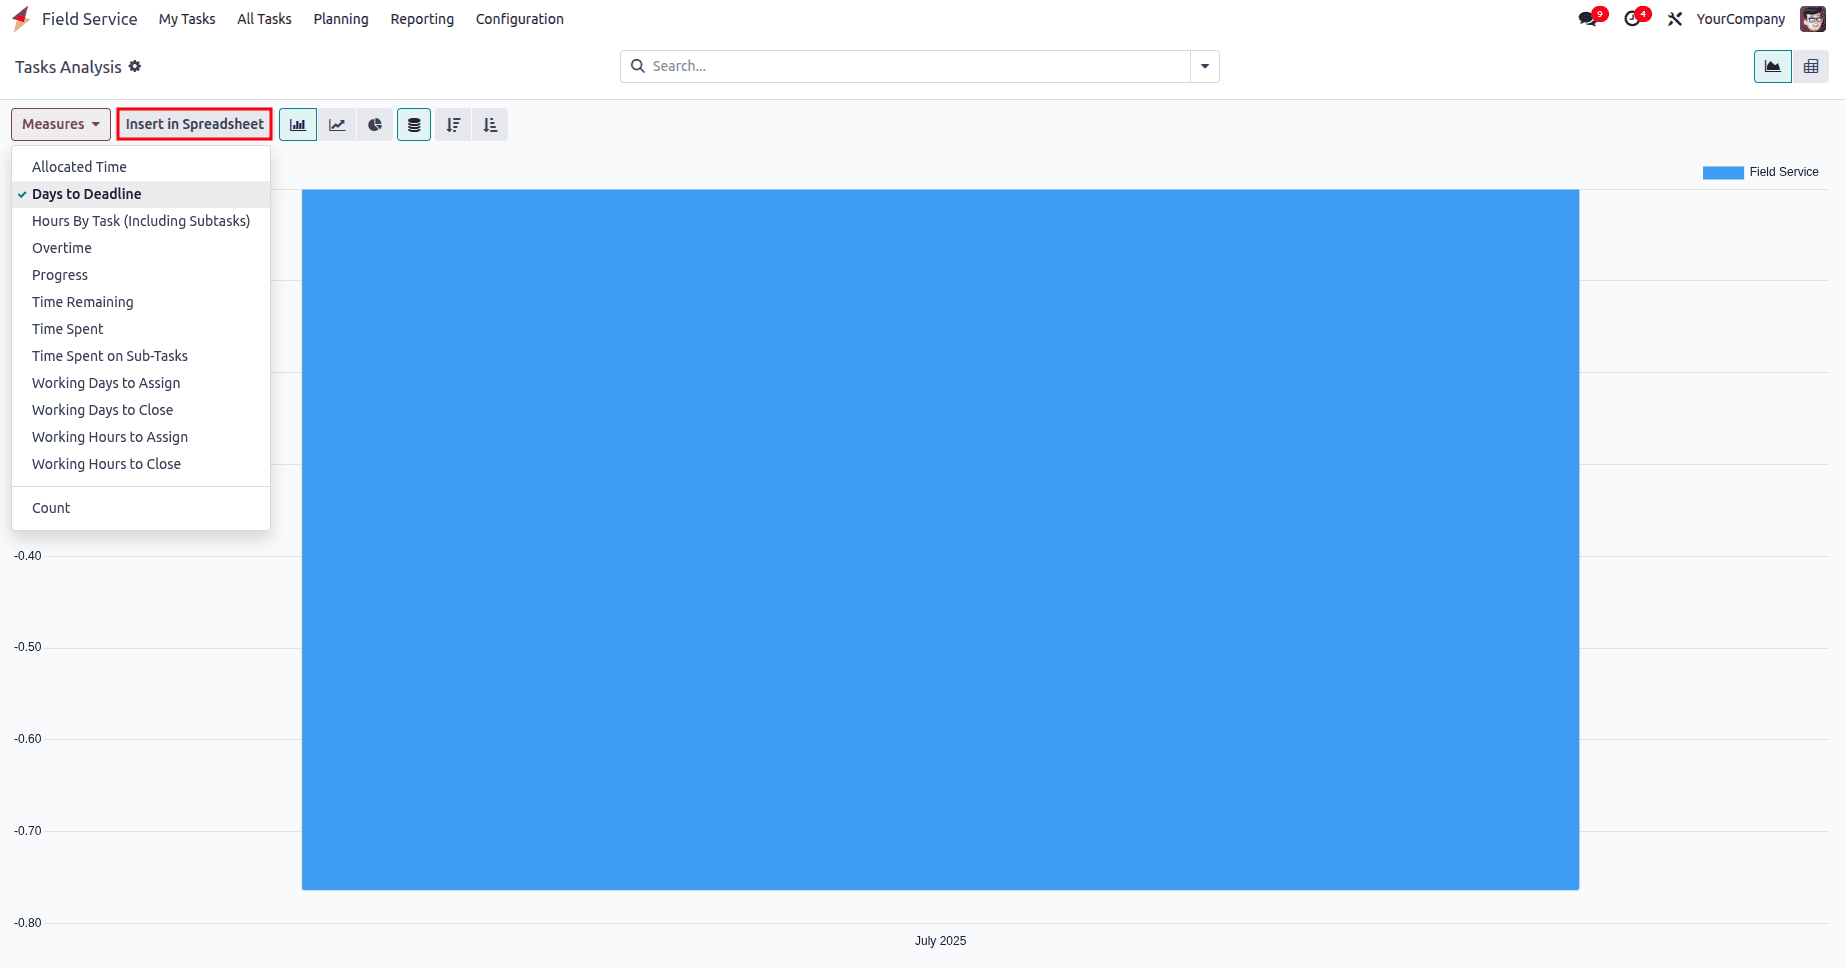The width and height of the screenshot is (1845, 968).
Task: Click the Field Service app title
Action: coord(90,19)
